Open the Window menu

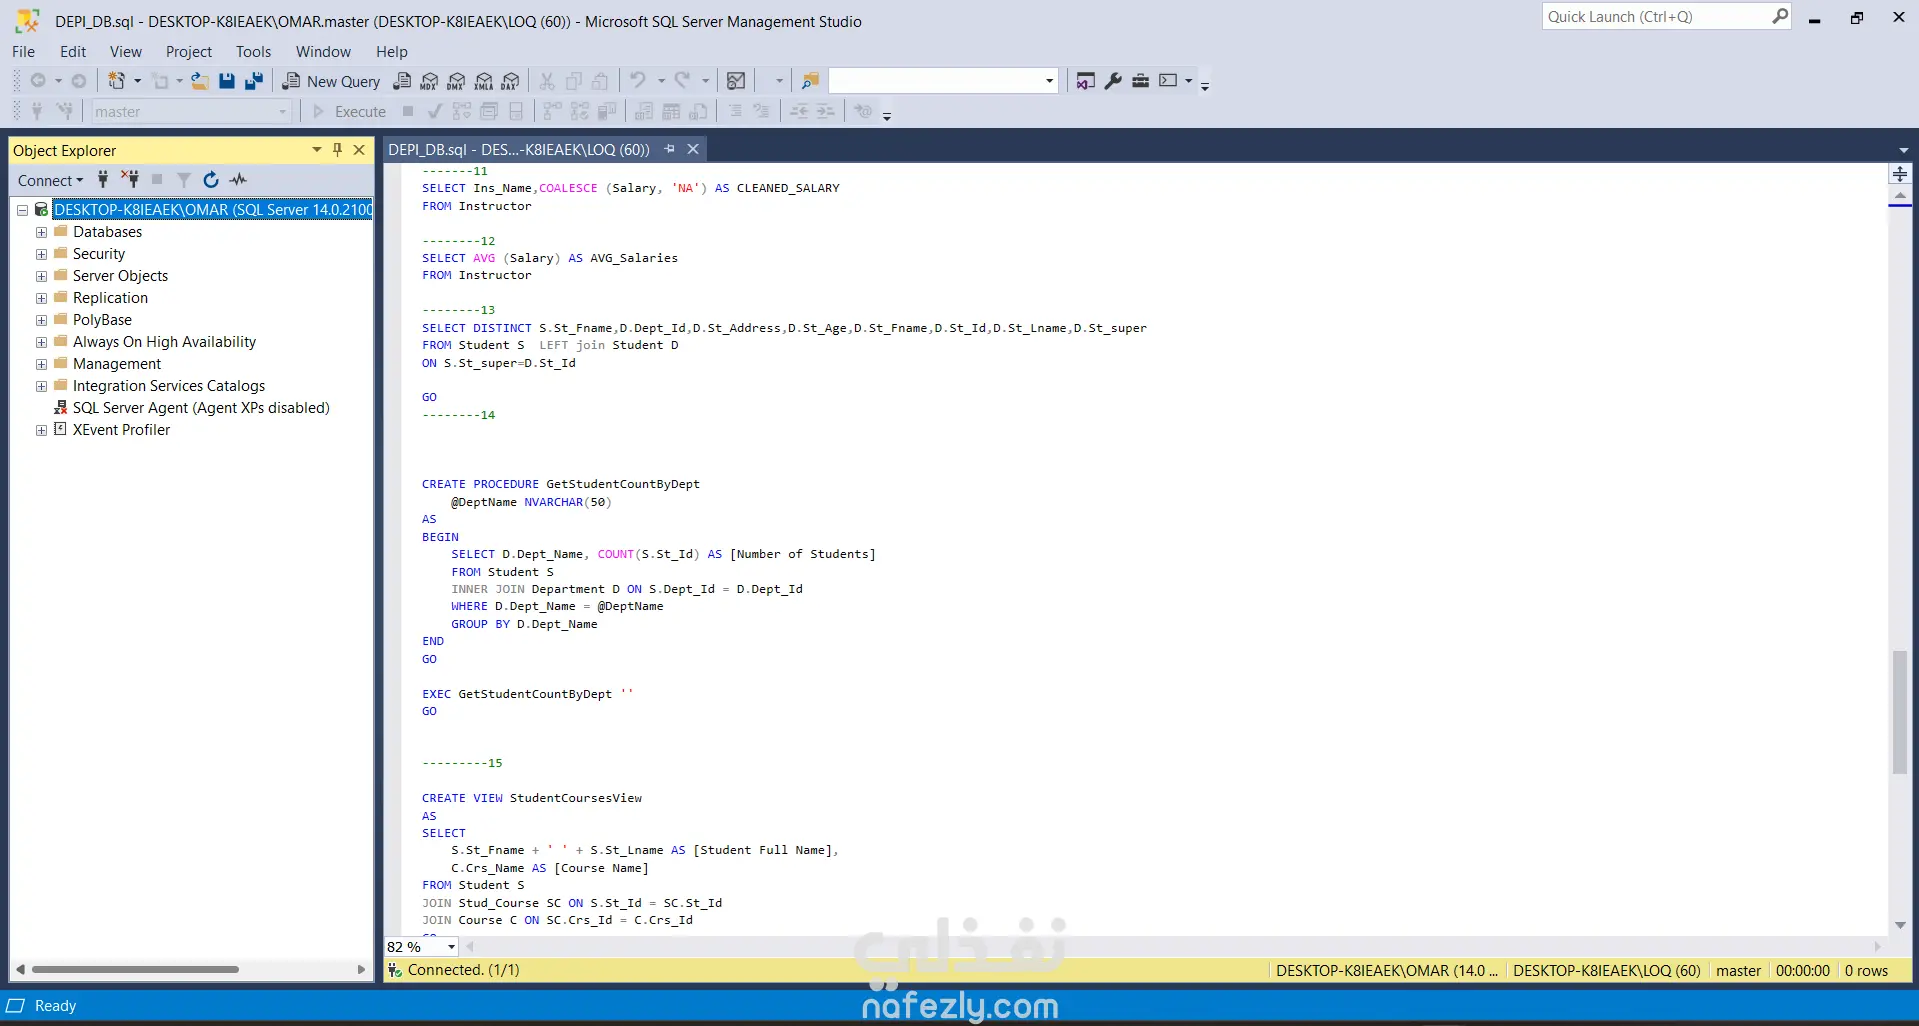point(323,52)
